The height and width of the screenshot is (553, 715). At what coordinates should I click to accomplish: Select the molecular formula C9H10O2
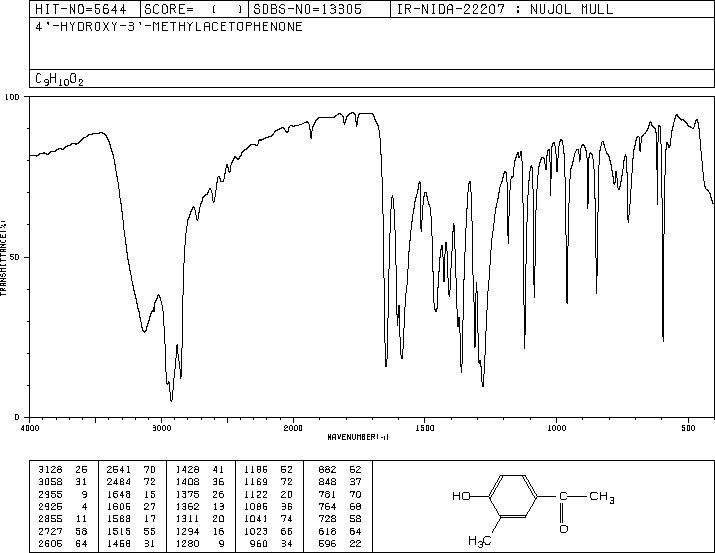click(x=59, y=80)
